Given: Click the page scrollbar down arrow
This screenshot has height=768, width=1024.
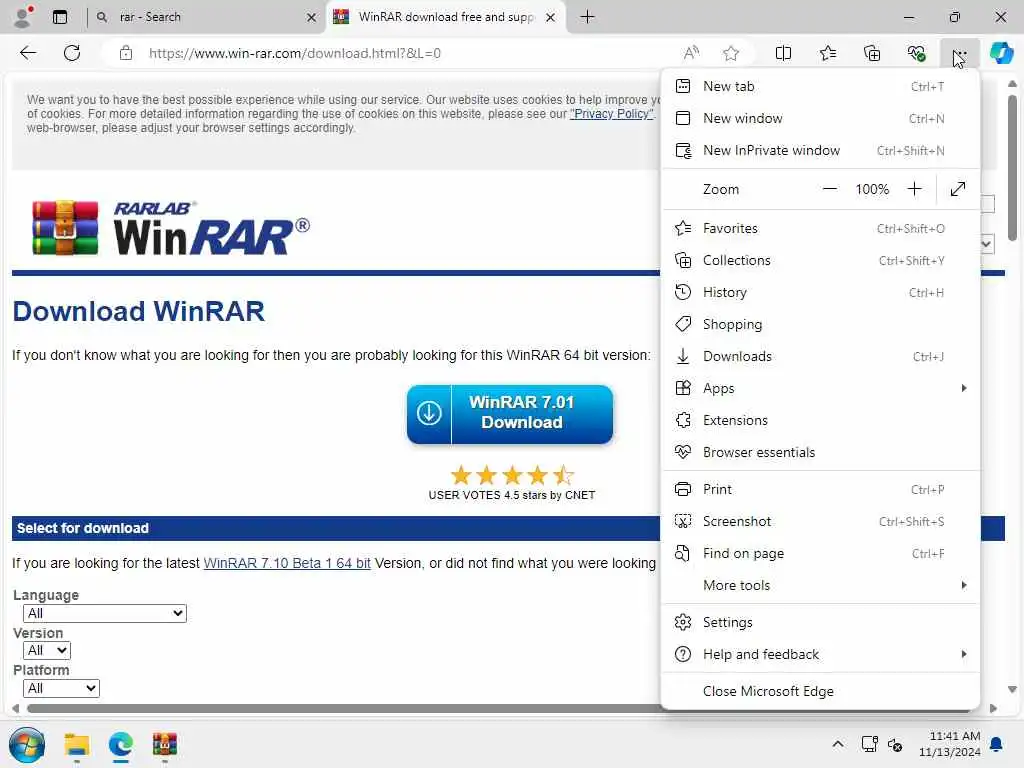Looking at the screenshot, I should click(x=1012, y=690).
